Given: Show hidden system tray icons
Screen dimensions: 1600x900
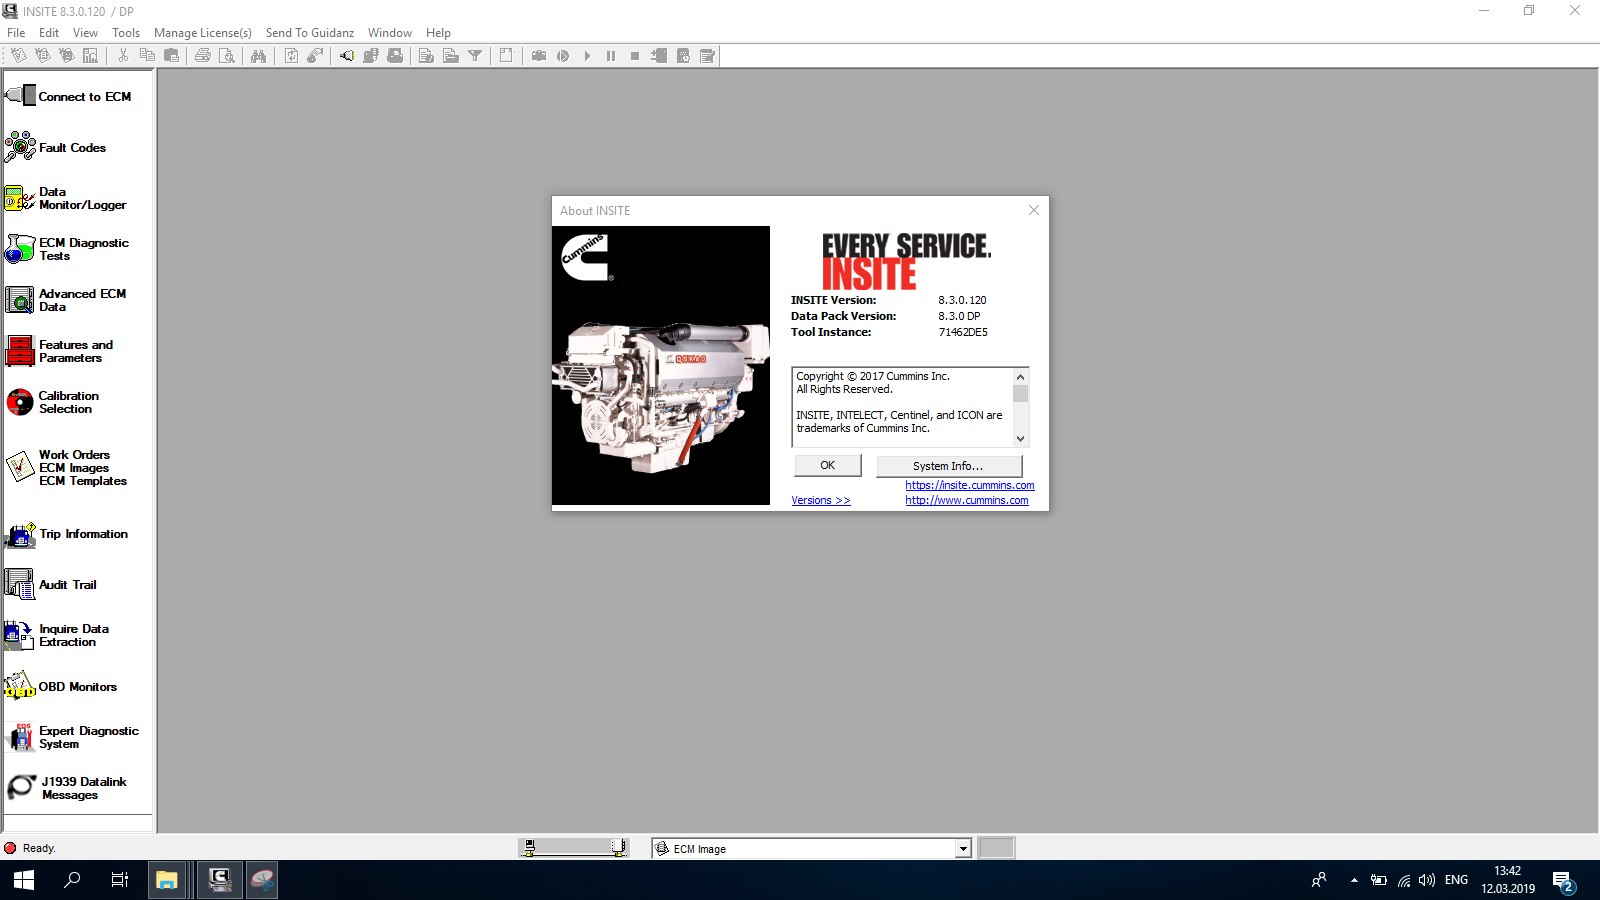Looking at the screenshot, I should click(x=1354, y=880).
